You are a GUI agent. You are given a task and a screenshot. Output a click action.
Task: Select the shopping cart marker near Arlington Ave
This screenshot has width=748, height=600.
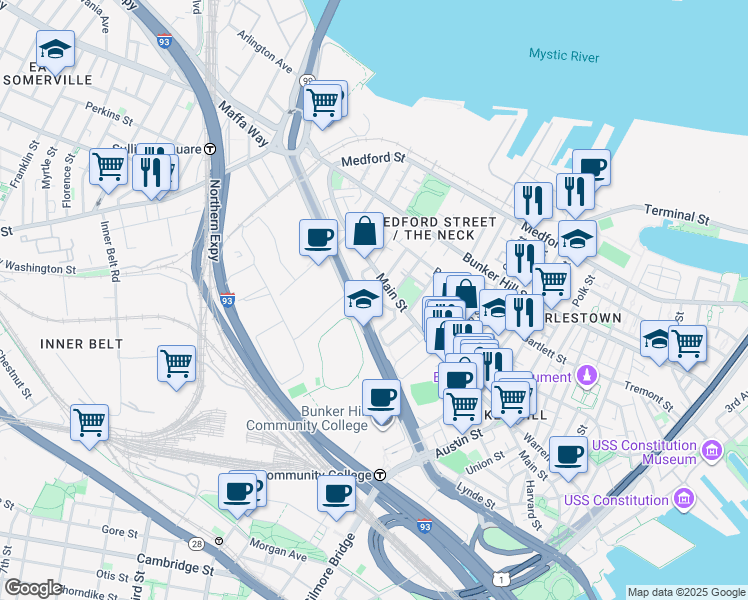coord(322,102)
